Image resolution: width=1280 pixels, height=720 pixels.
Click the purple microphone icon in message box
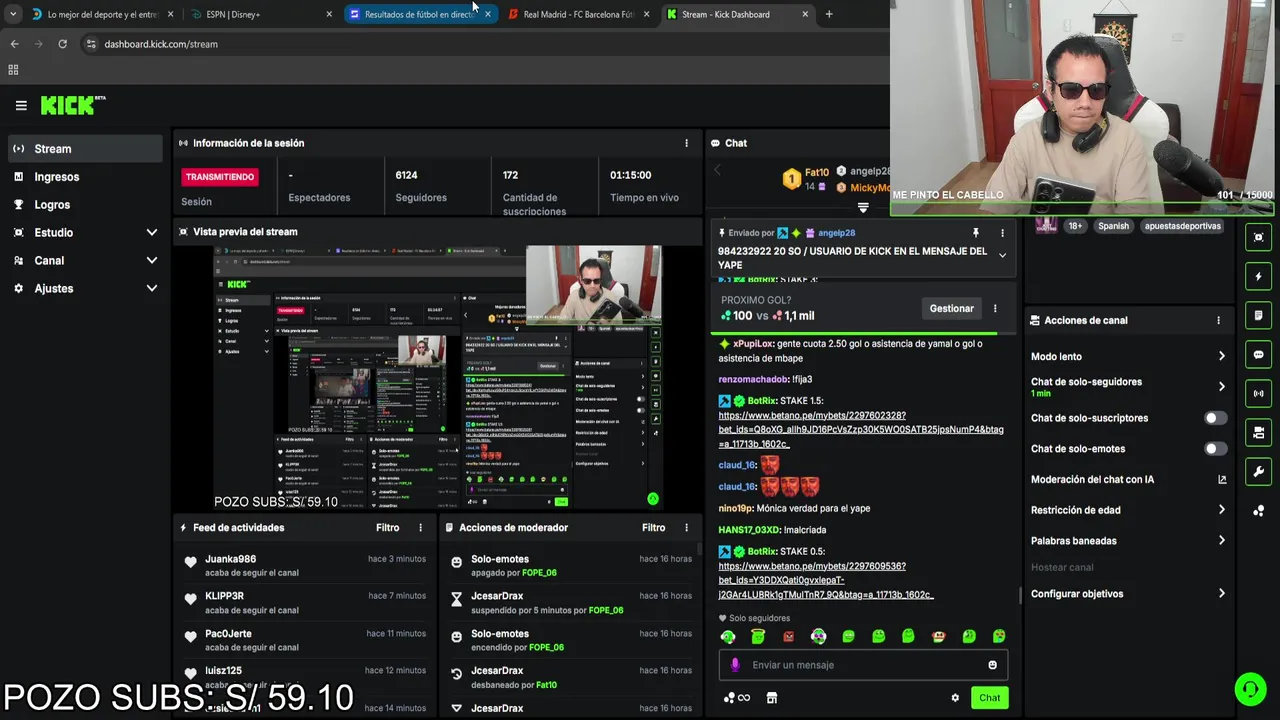(x=735, y=665)
